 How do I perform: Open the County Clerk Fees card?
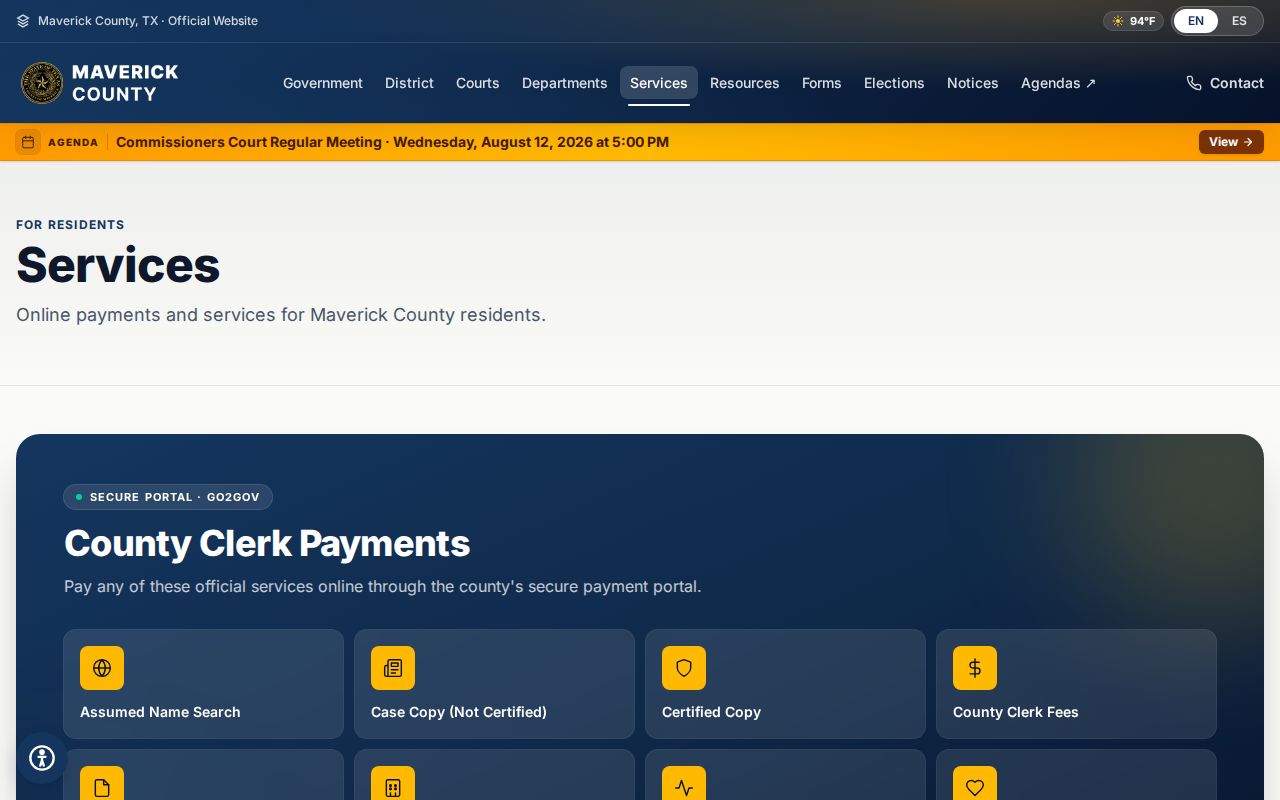click(1077, 684)
